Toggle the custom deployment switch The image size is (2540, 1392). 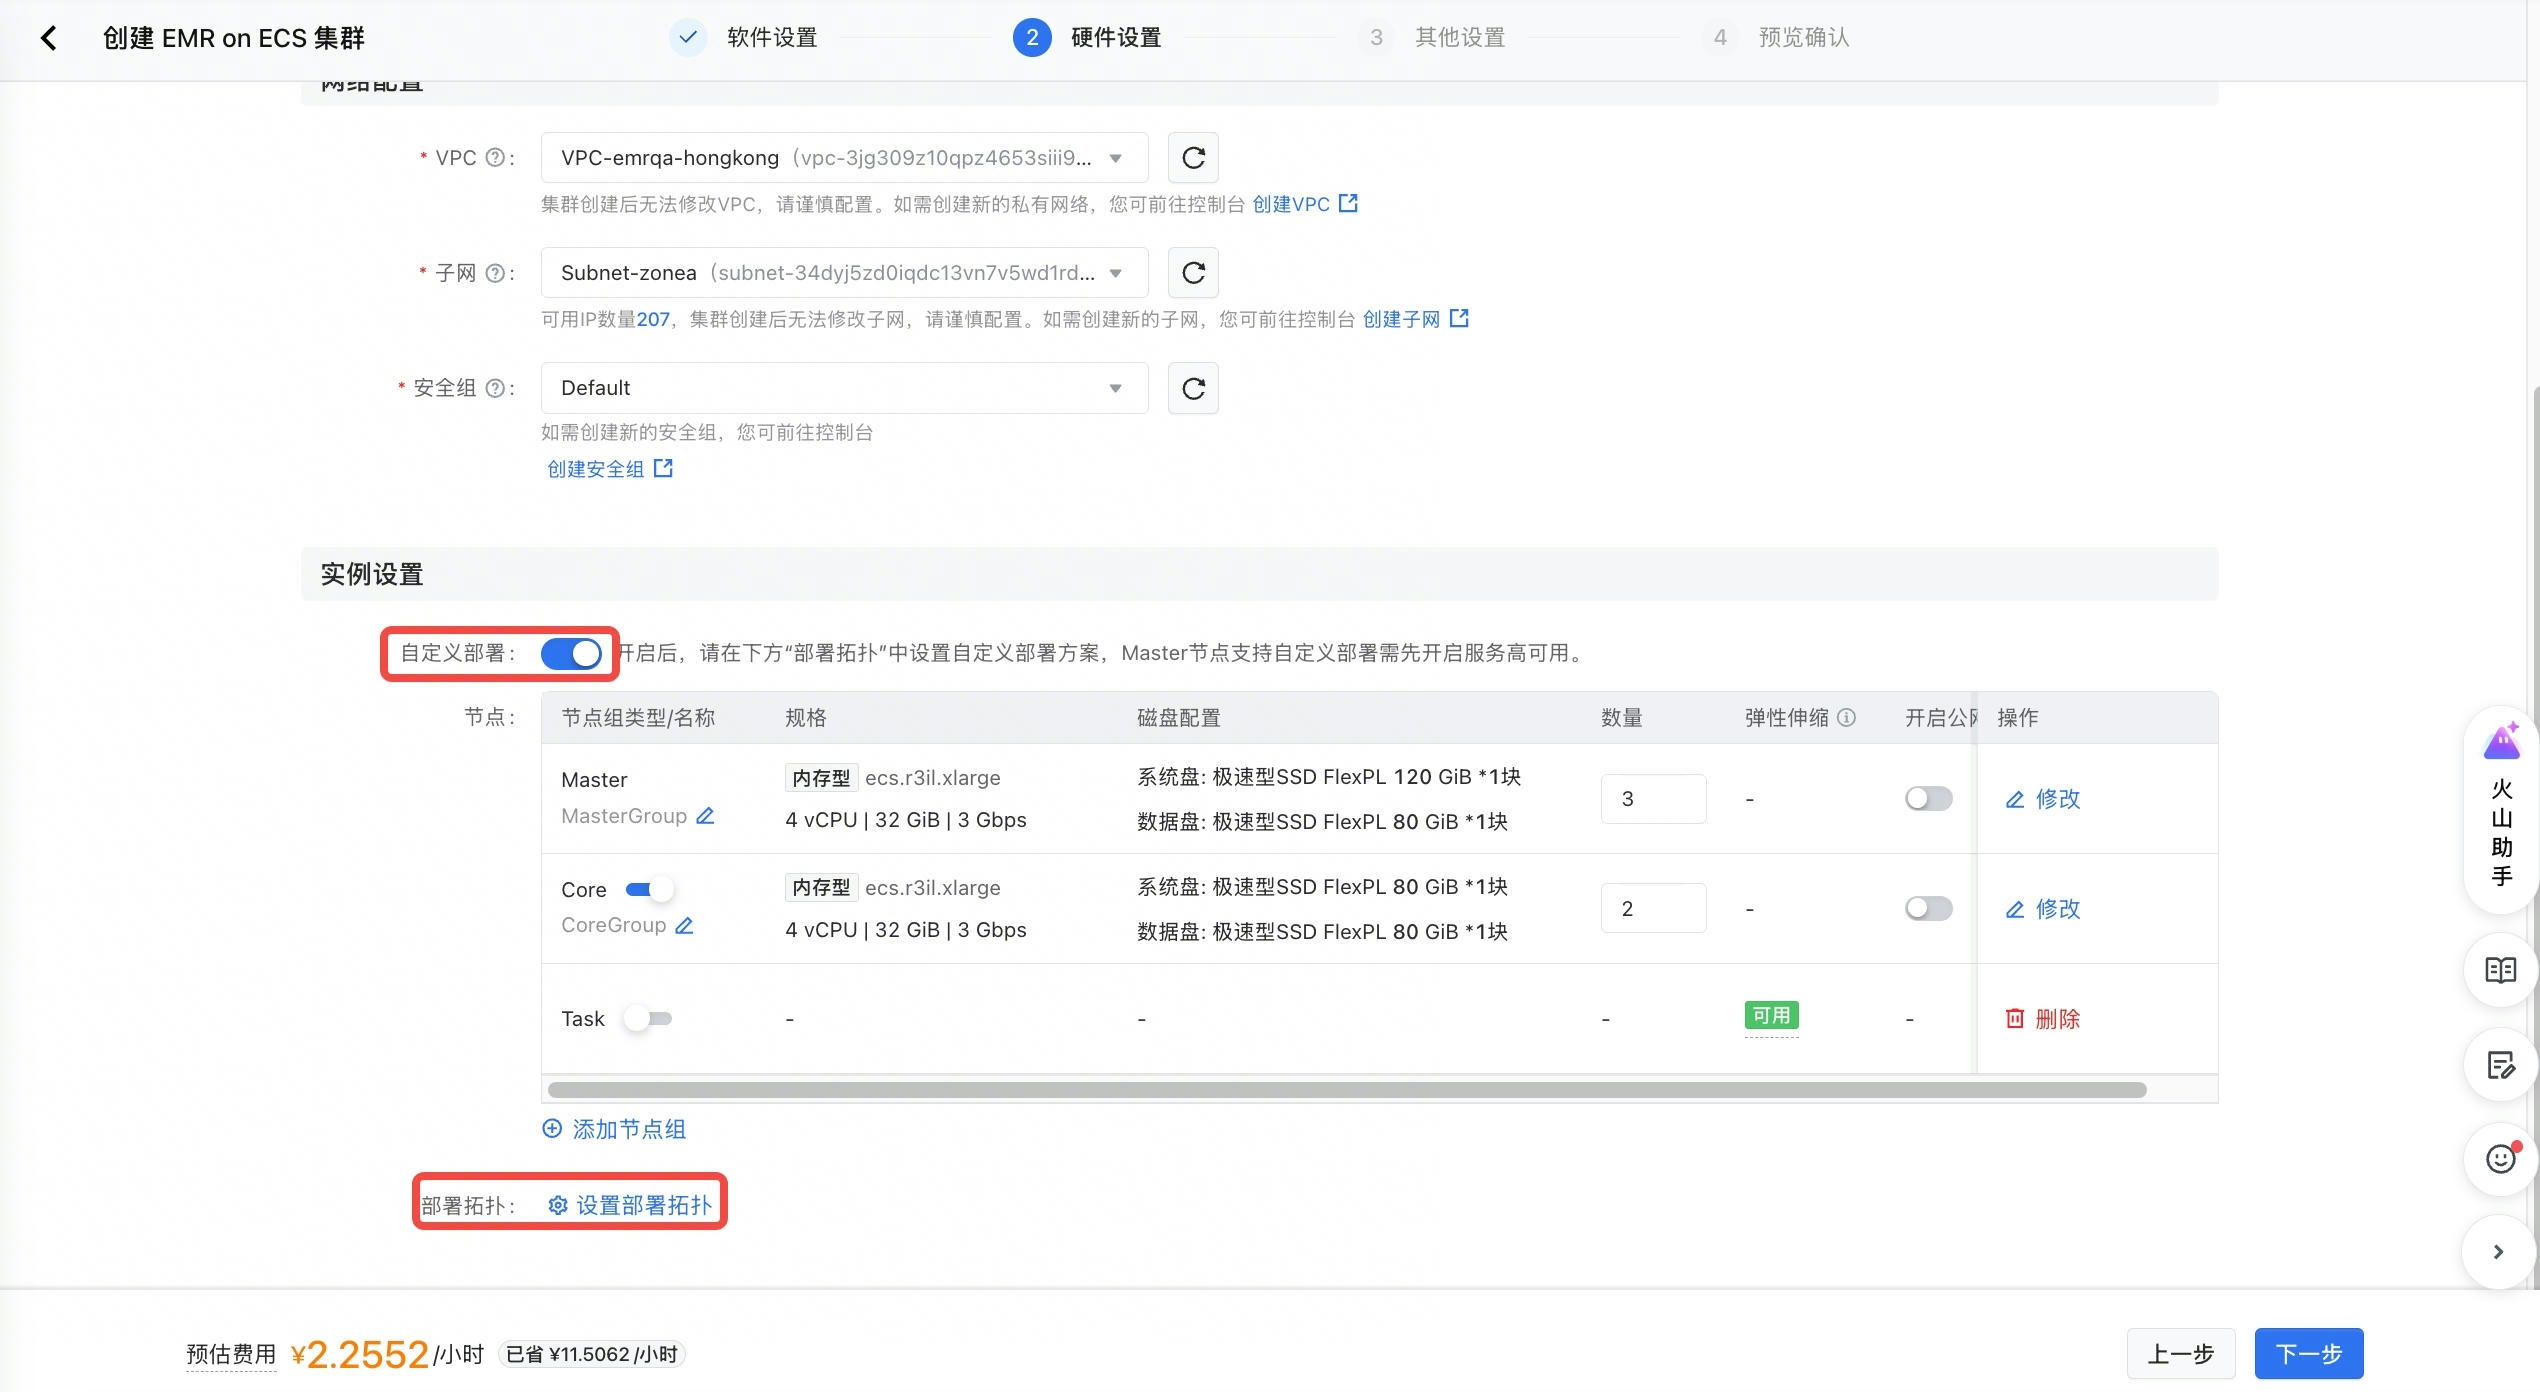pos(571,654)
